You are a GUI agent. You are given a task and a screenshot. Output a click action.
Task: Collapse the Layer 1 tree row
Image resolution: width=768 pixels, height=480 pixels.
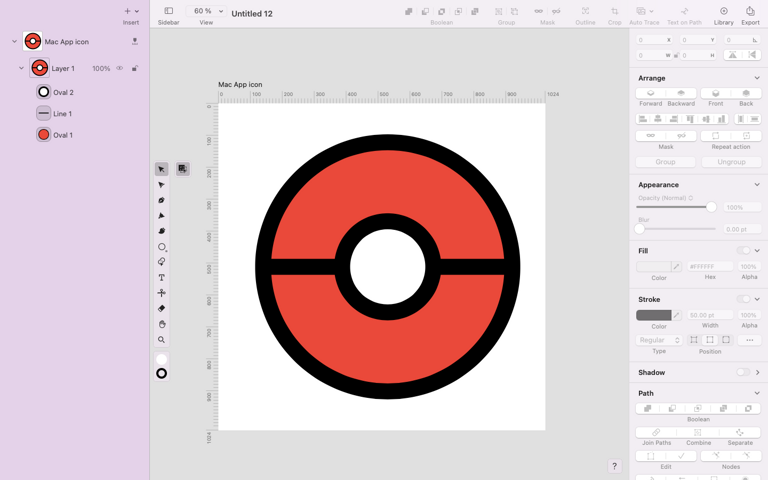tap(21, 68)
